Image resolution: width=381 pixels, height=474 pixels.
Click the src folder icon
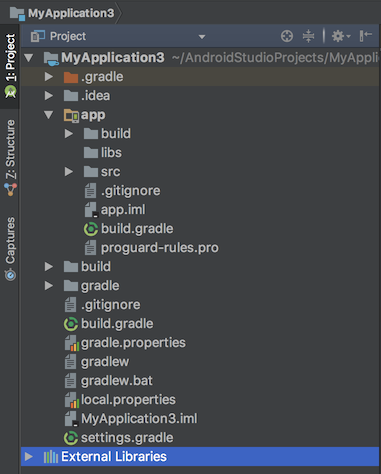91,172
